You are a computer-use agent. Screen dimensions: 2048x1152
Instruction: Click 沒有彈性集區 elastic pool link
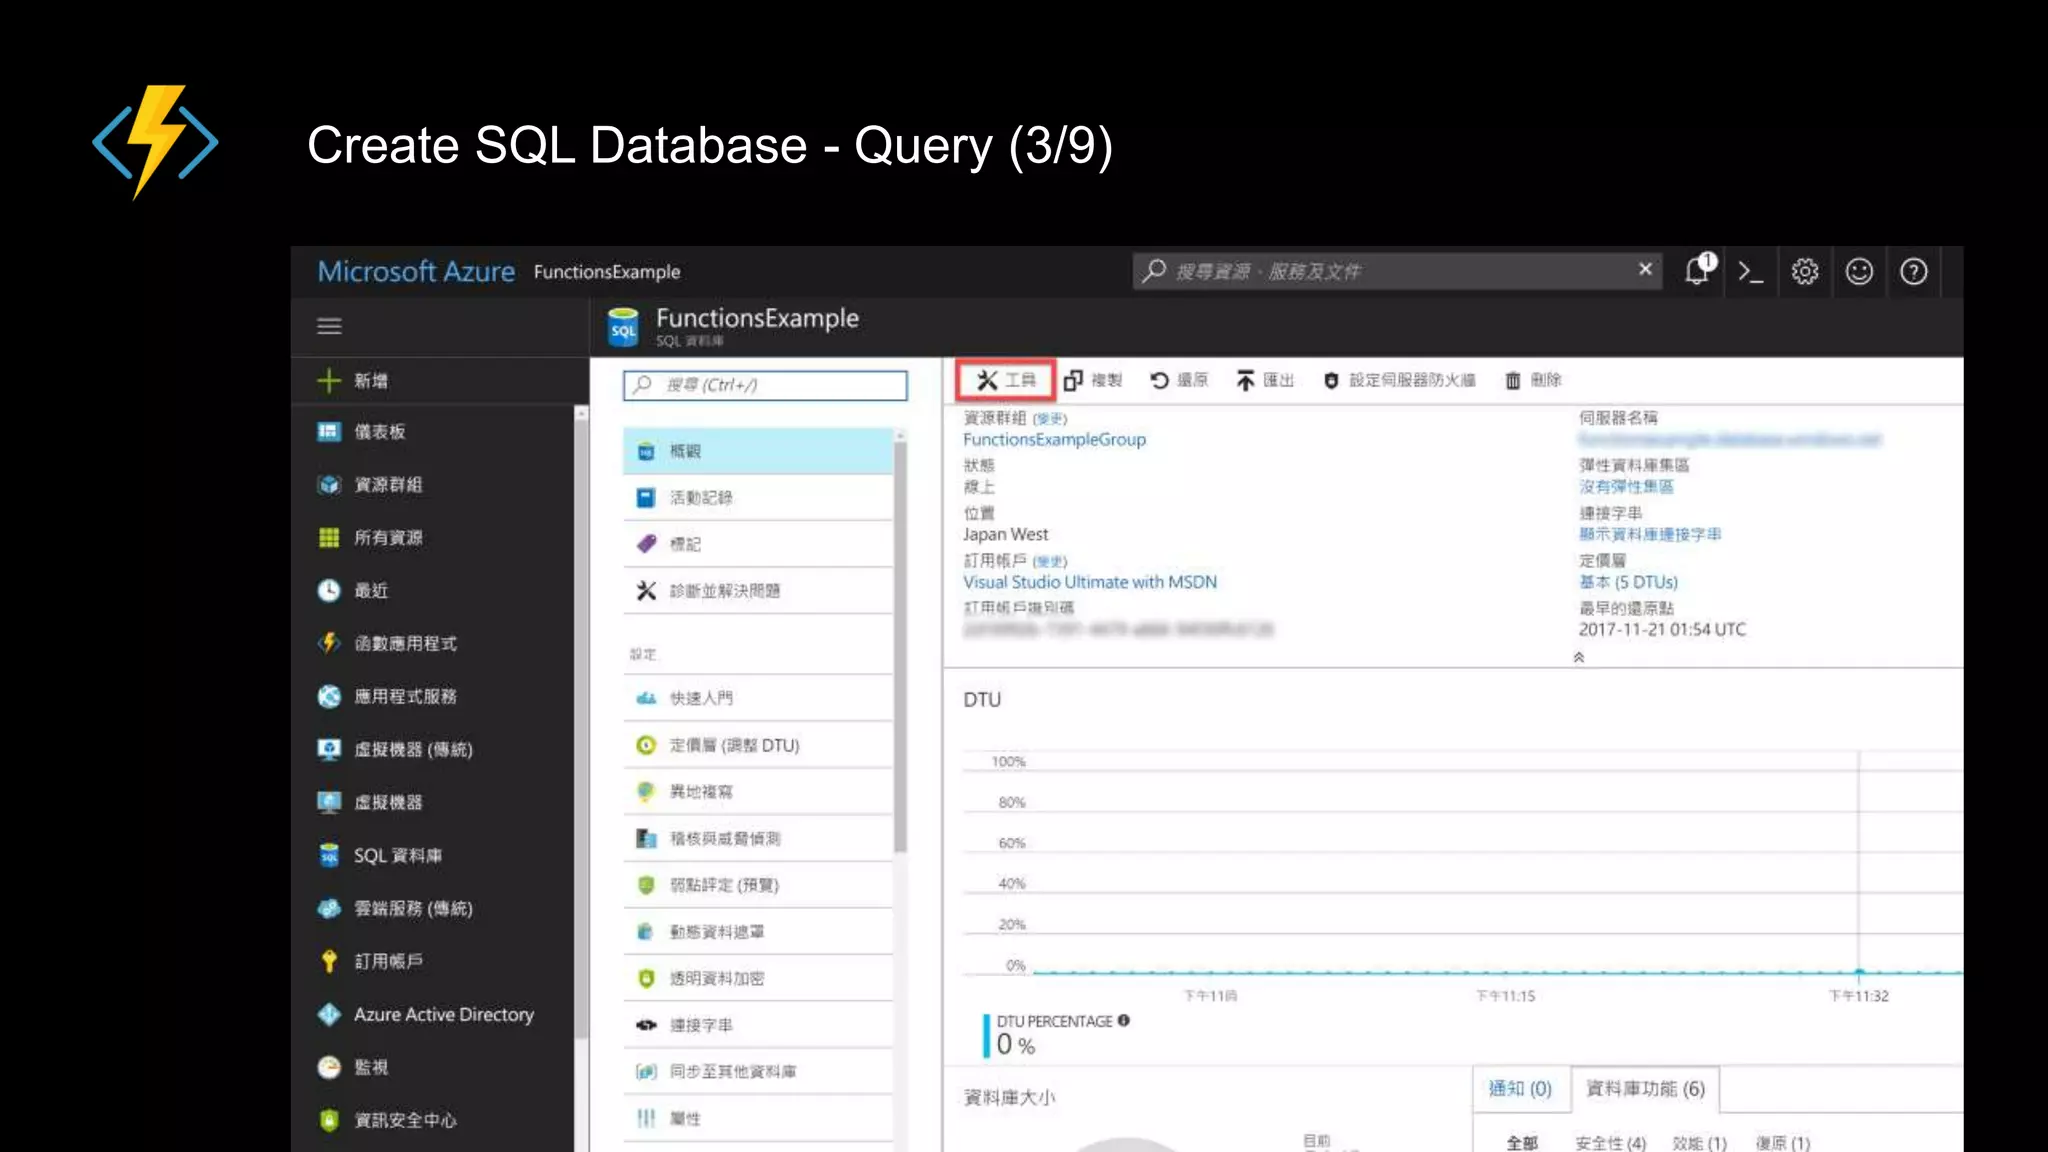(1626, 487)
